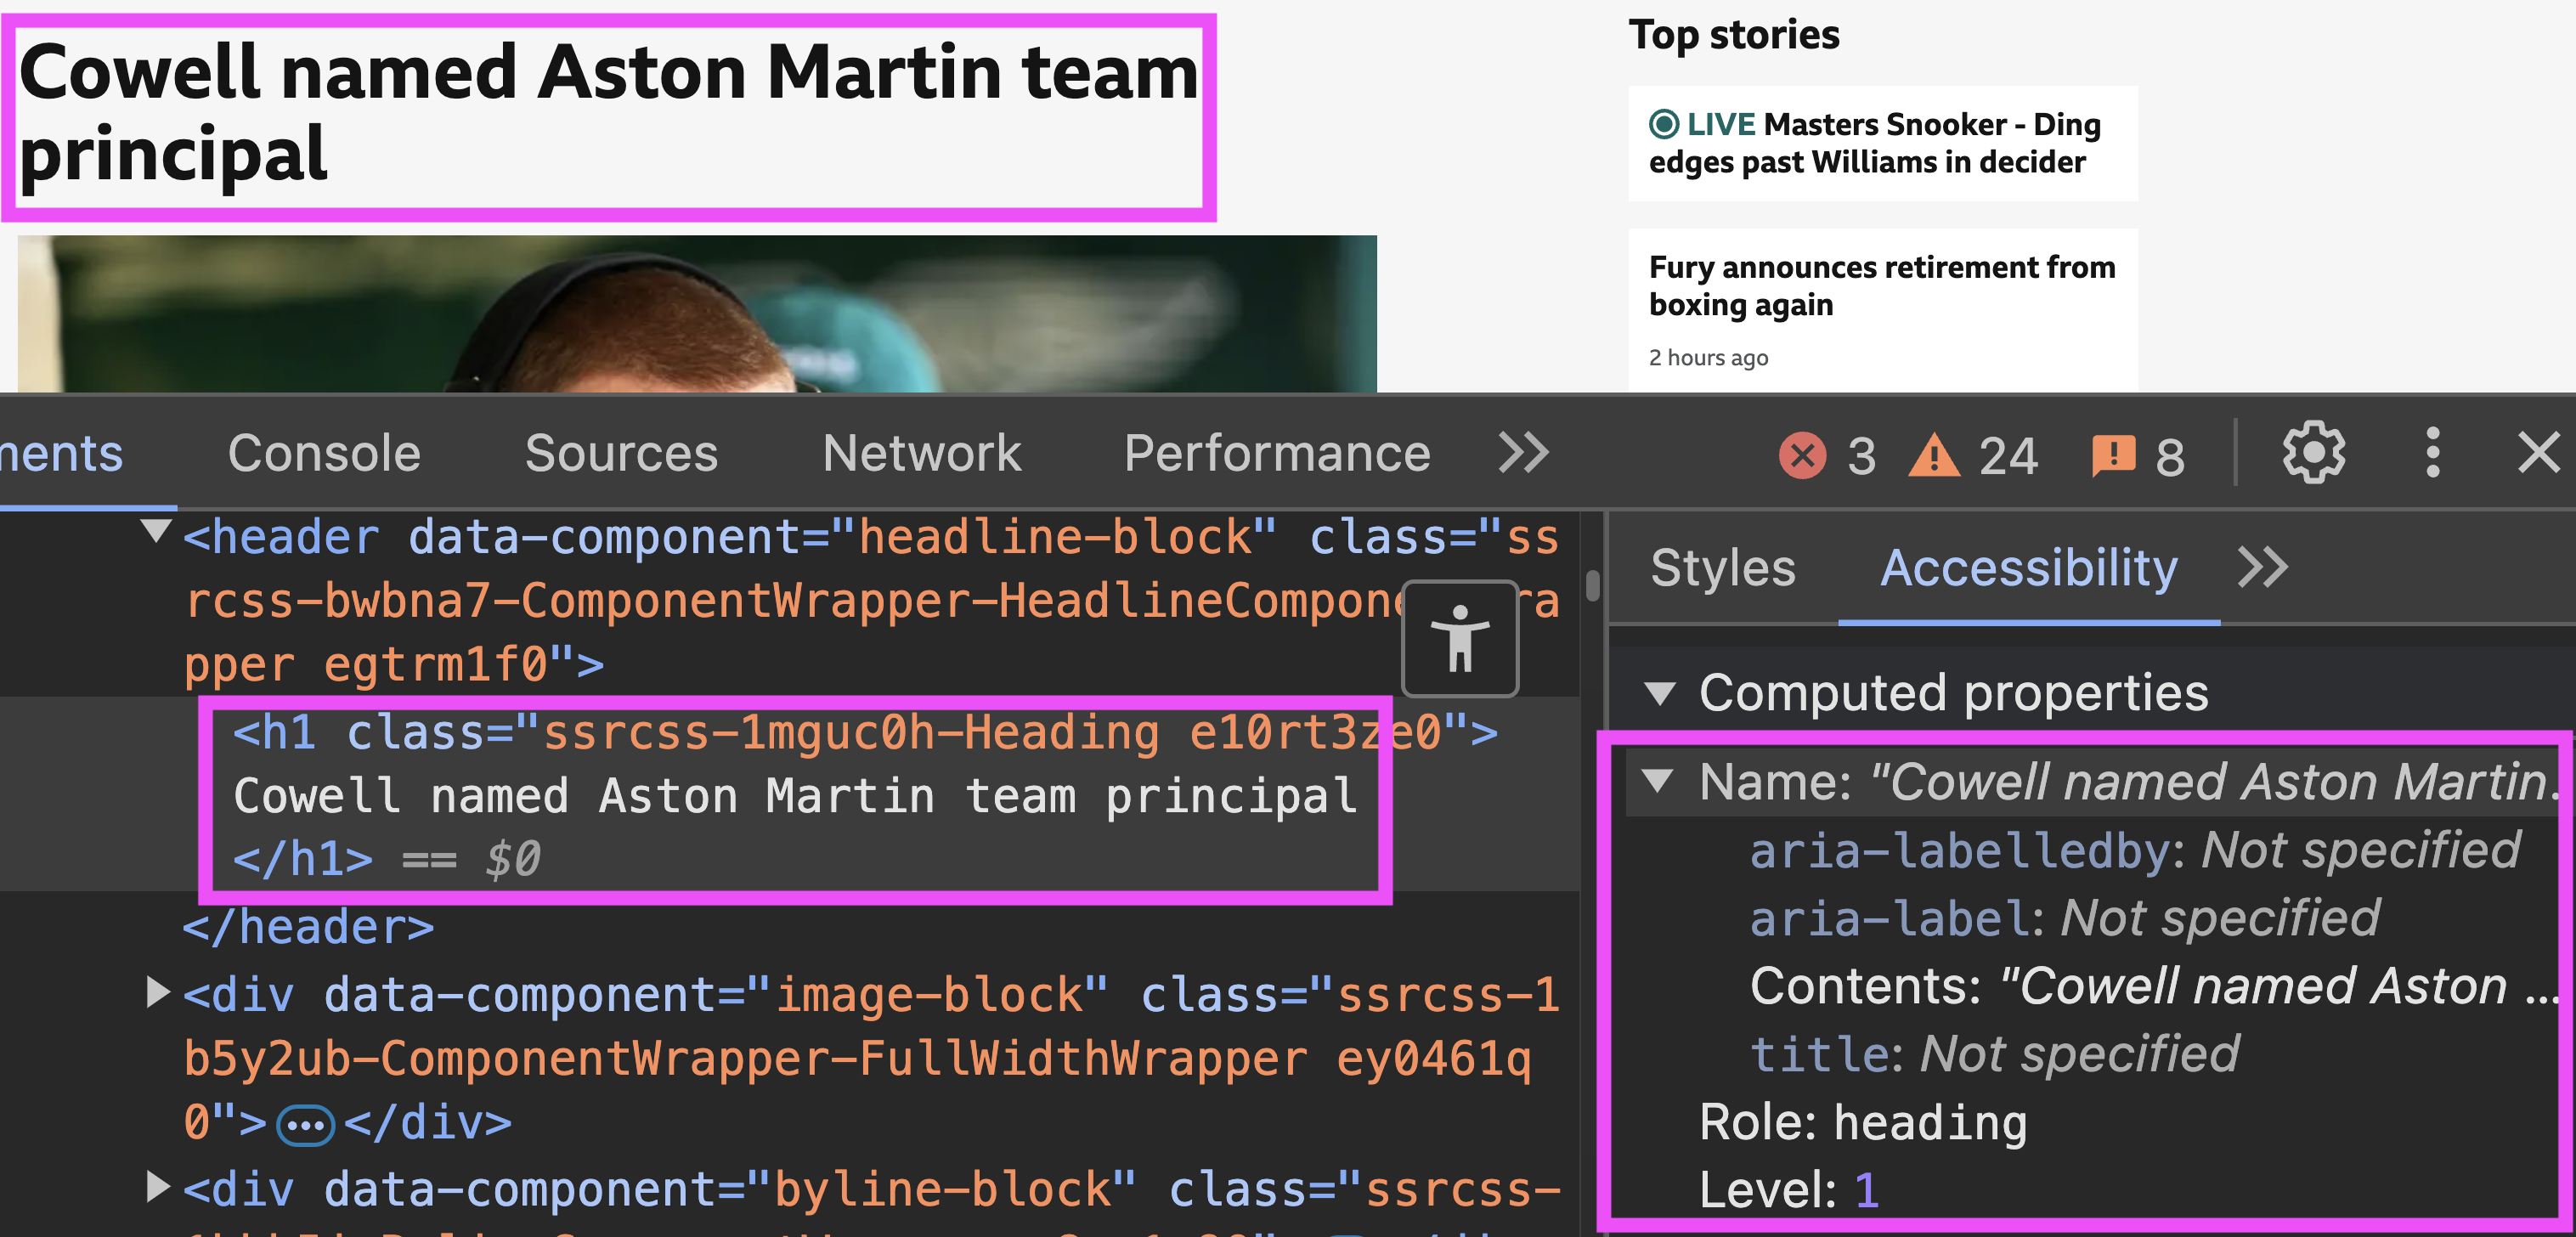Collapse the Computed properties section

coord(1659,691)
